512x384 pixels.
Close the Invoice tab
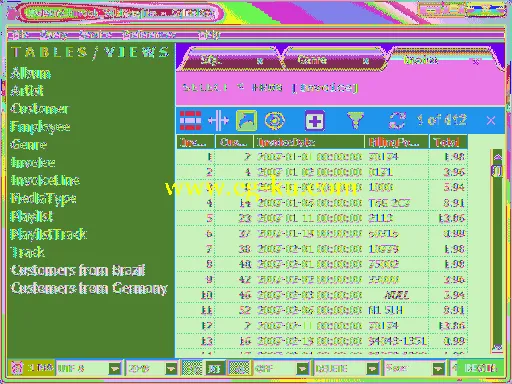click(476, 61)
